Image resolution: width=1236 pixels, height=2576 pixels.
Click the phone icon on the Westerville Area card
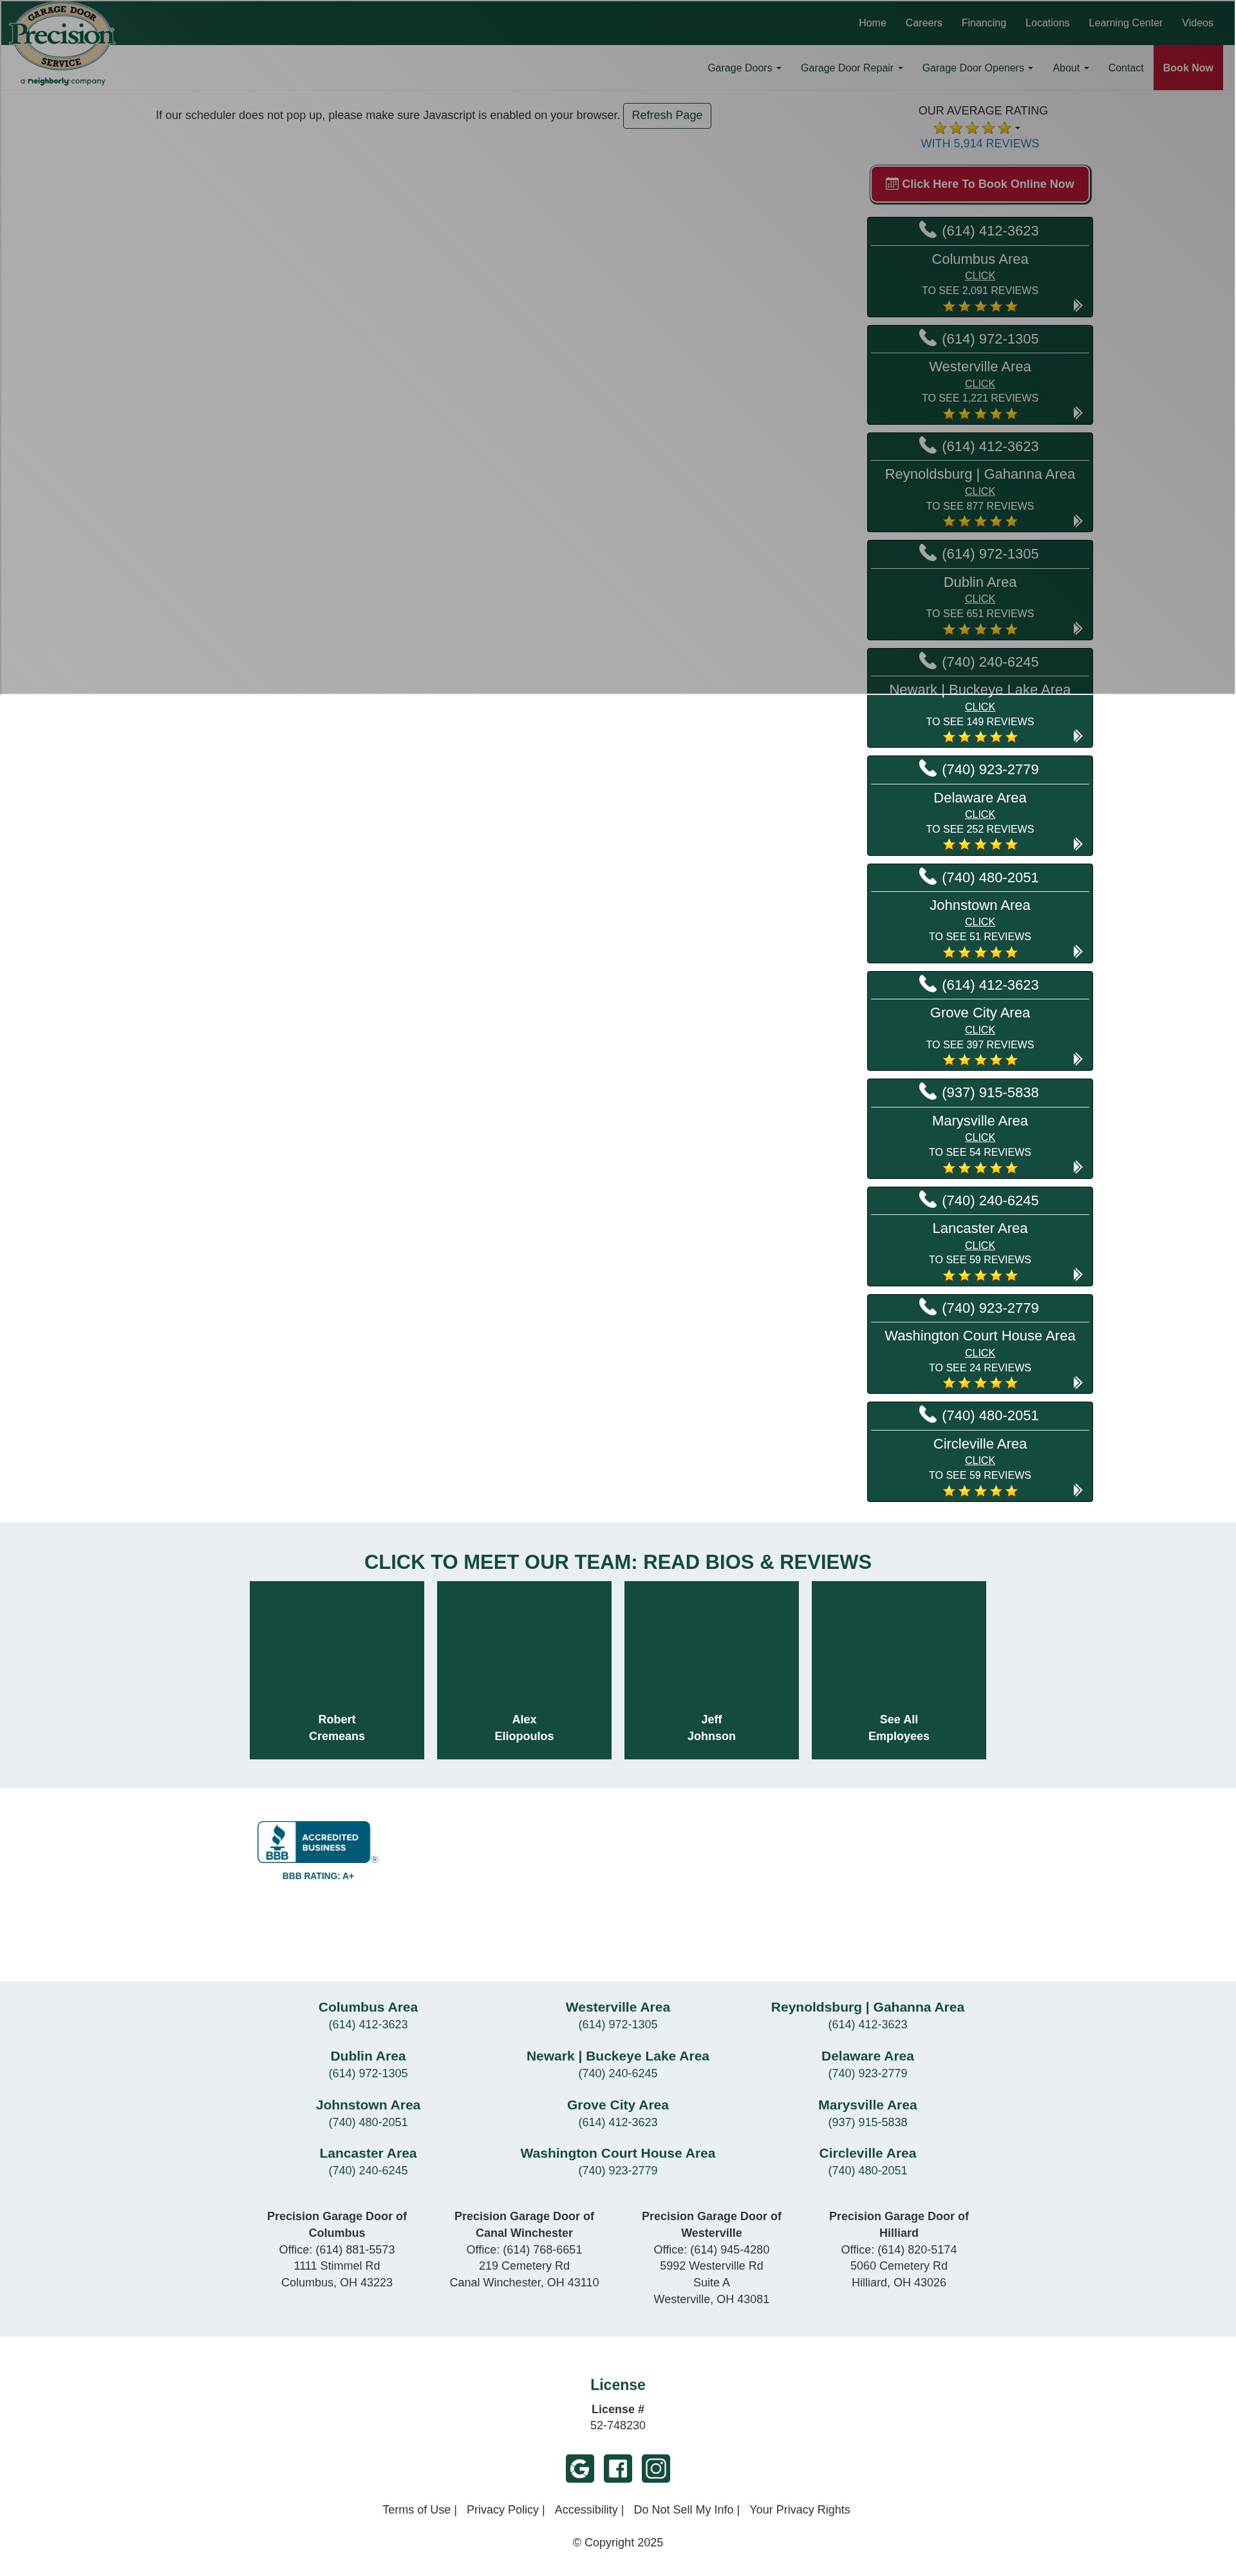coord(928,338)
